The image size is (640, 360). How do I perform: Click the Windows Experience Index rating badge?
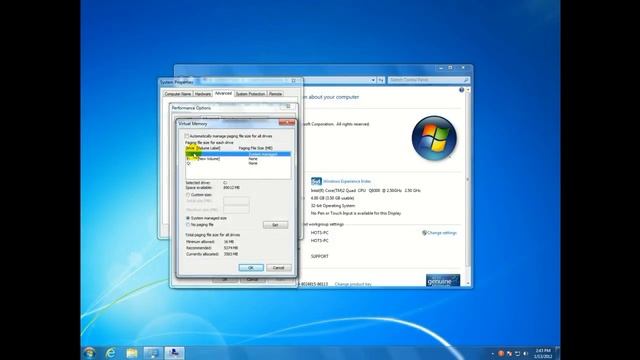[x=316, y=181]
